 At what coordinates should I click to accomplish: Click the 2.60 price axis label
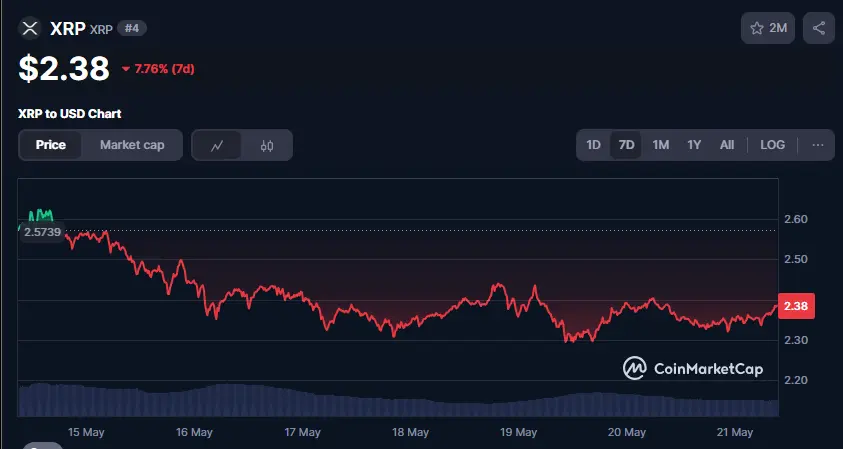click(x=796, y=219)
